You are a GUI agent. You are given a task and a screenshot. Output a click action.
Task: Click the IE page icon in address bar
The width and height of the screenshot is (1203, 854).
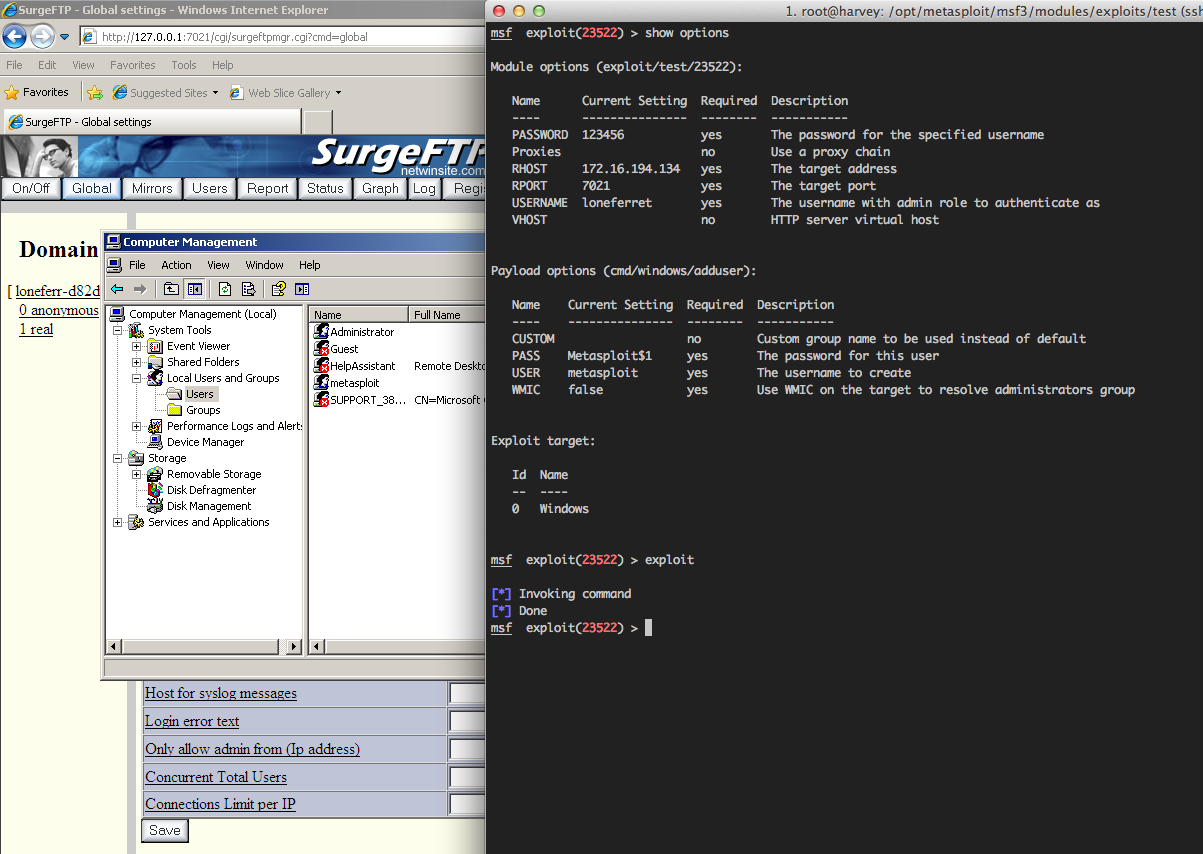(x=89, y=37)
